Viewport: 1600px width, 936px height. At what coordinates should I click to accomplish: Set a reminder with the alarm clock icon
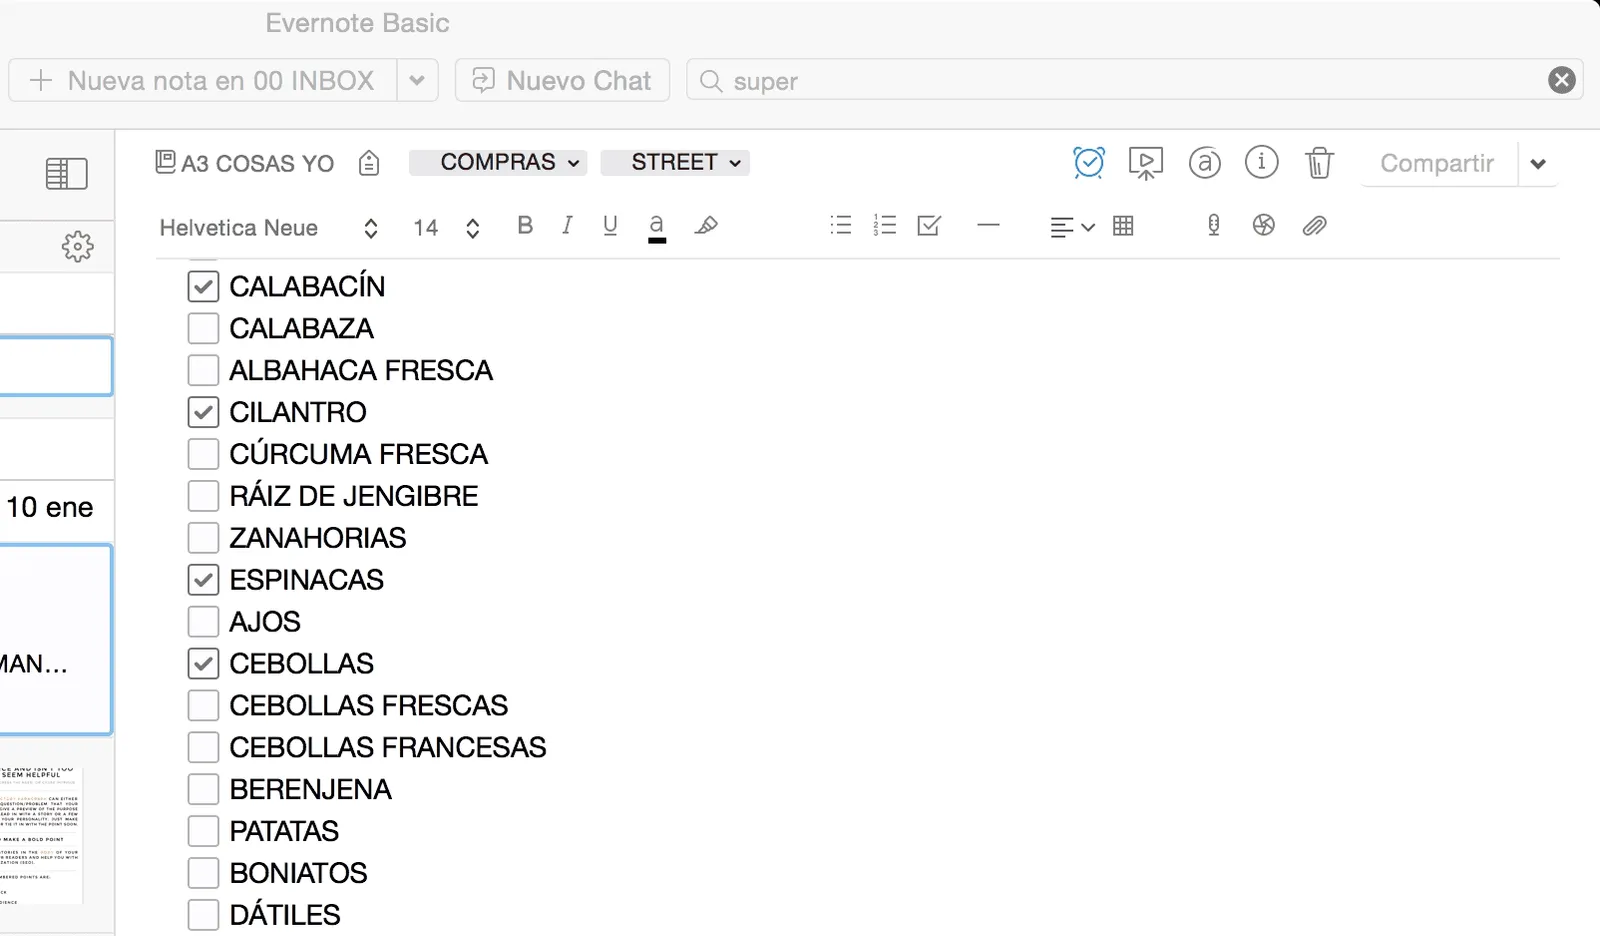1088,162
